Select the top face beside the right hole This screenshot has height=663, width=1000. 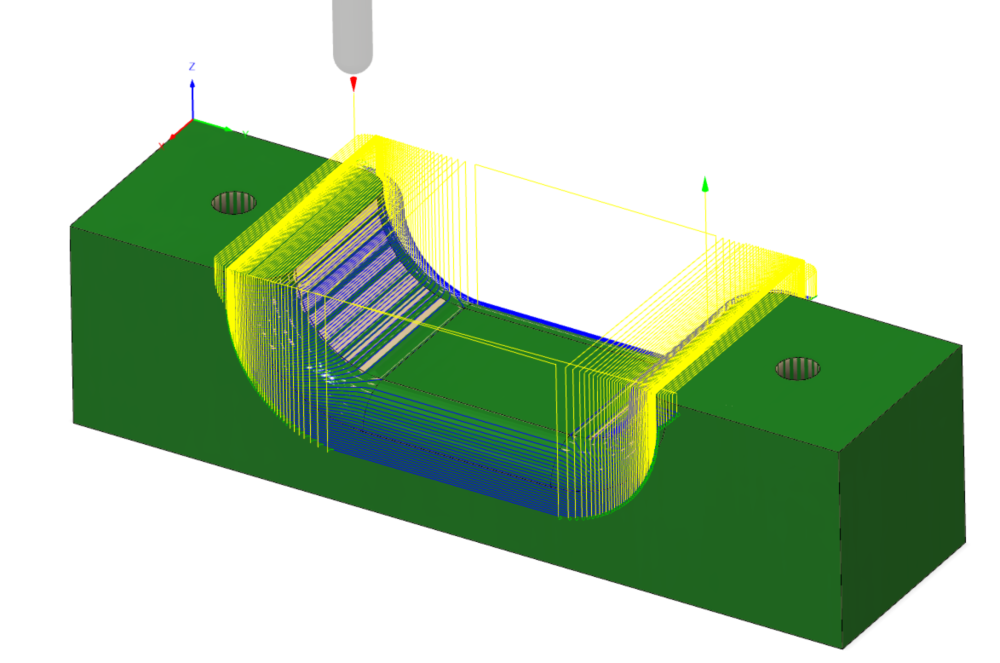tap(860, 370)
